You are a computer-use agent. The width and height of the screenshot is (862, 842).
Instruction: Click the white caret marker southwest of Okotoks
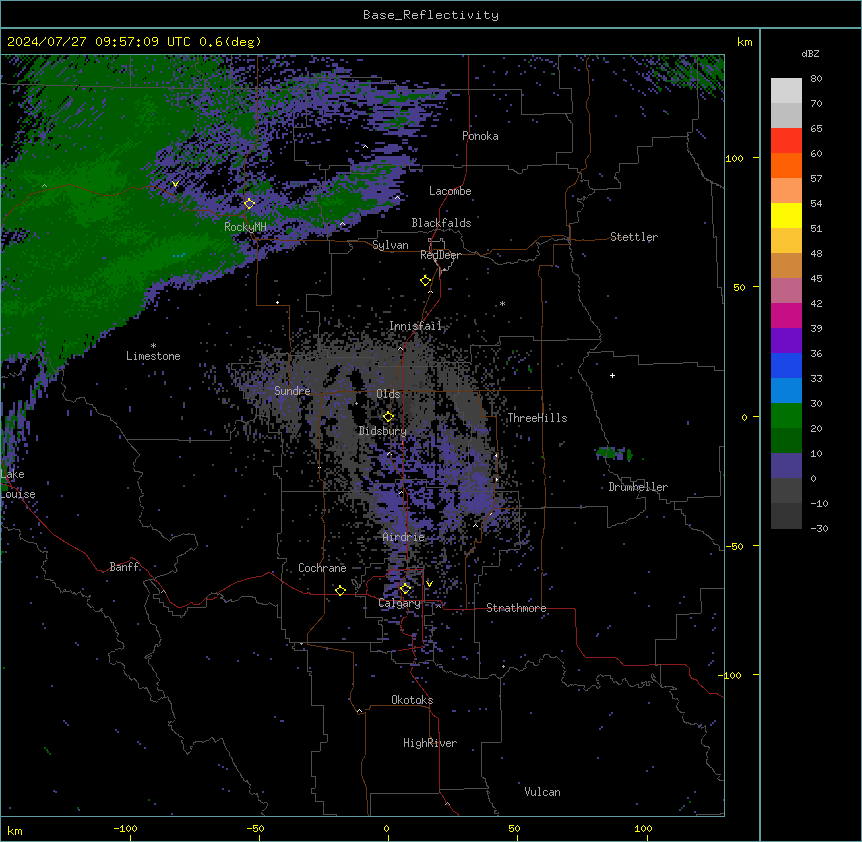[x=360, y=711]
